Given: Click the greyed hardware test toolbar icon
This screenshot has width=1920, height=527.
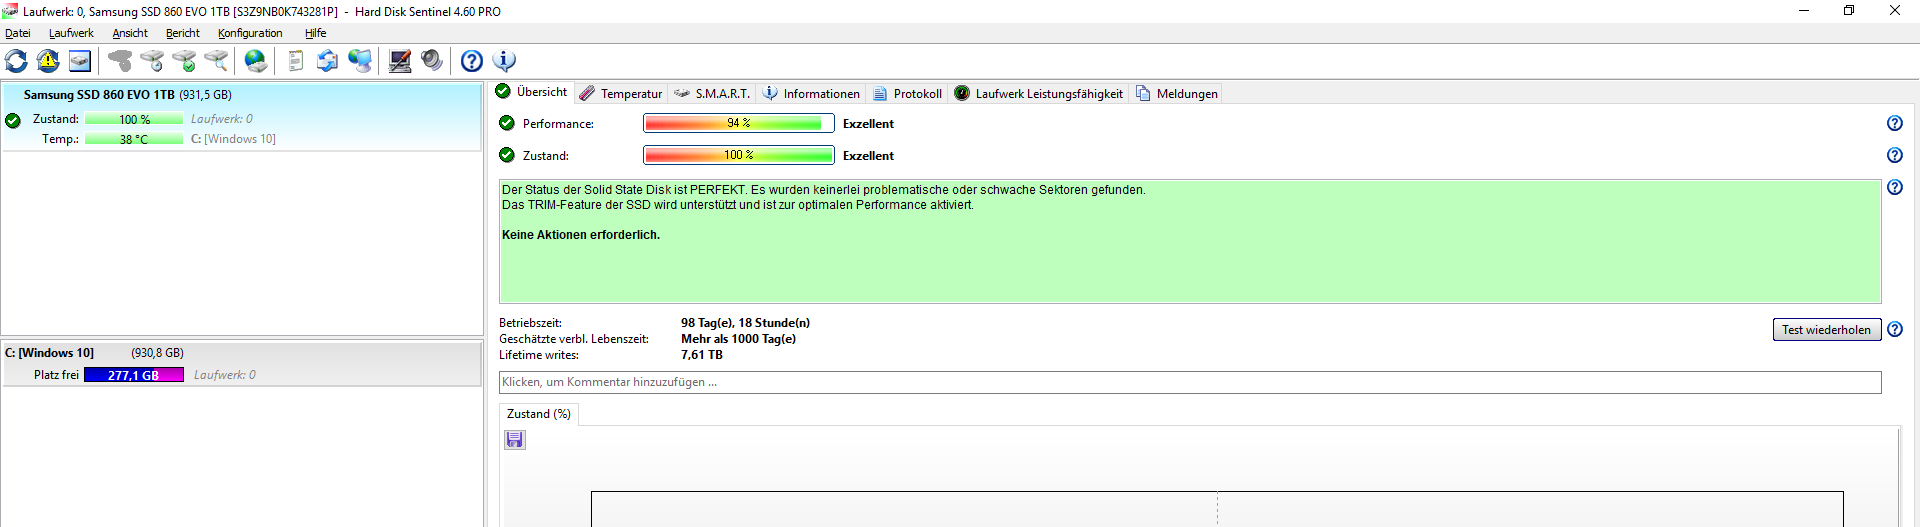Looking at the screenshot, I should point(120,61).
